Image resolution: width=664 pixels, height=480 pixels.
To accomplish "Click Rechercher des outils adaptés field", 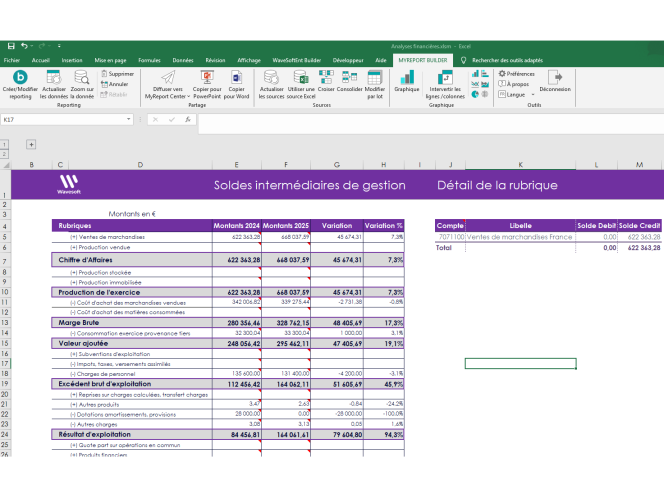I will click(x=507, y=60).
